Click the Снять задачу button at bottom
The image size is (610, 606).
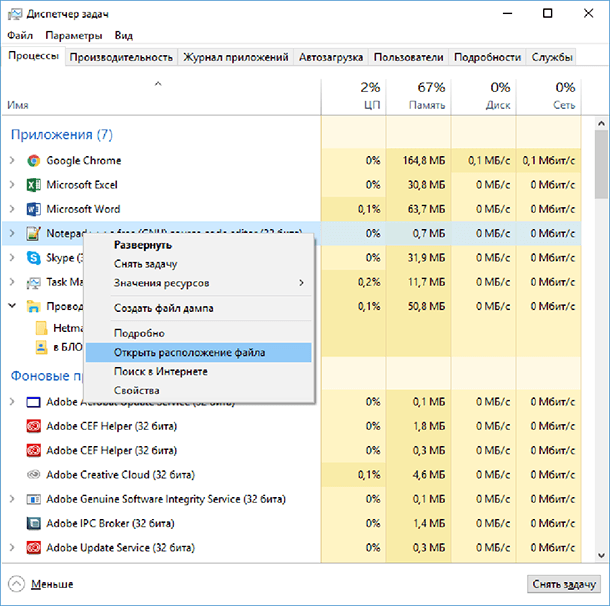pyautogui.click(x=564, y=584)
